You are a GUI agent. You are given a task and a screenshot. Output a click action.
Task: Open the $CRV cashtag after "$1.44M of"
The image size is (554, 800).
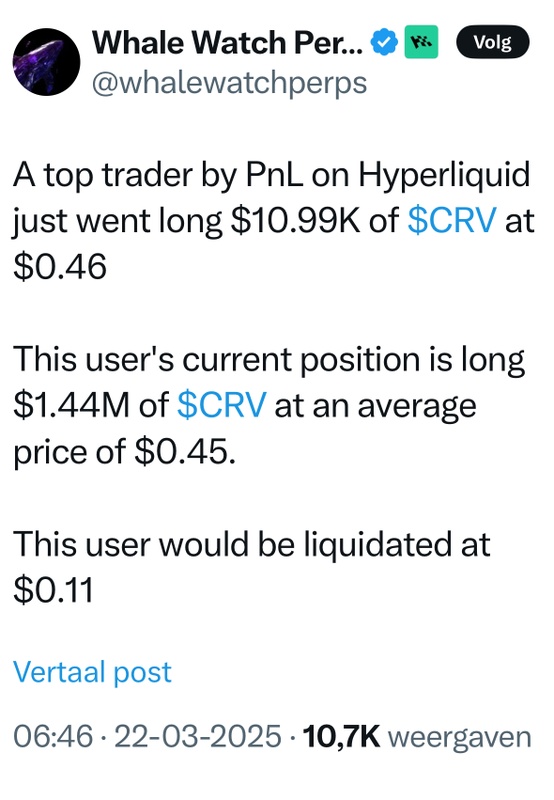coord(221,406)
